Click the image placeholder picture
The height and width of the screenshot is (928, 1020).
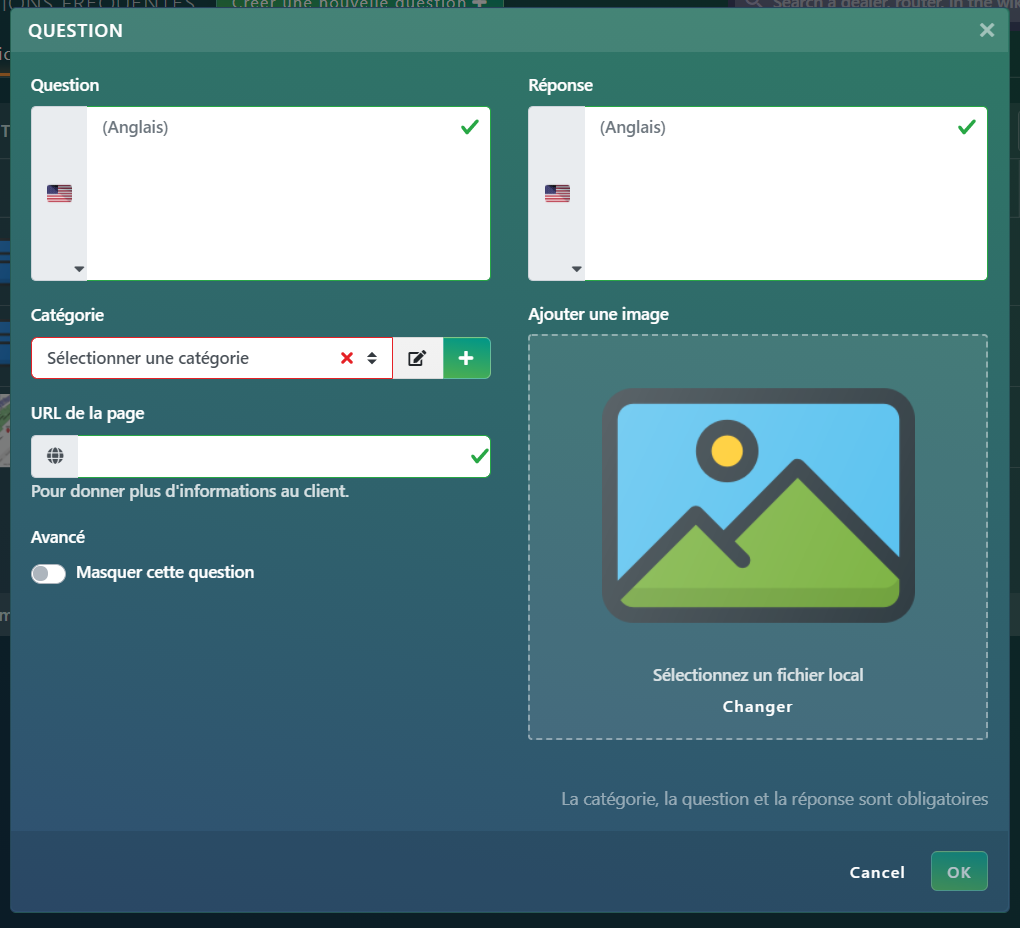(x=757, y=505)
